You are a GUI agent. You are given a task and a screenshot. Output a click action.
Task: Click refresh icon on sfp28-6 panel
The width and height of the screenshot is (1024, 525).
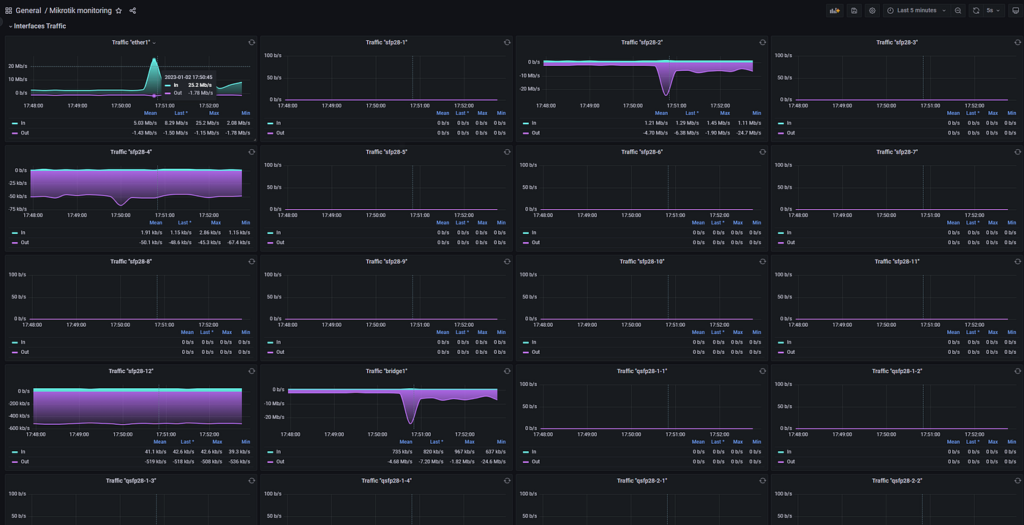tap(762, 152)
